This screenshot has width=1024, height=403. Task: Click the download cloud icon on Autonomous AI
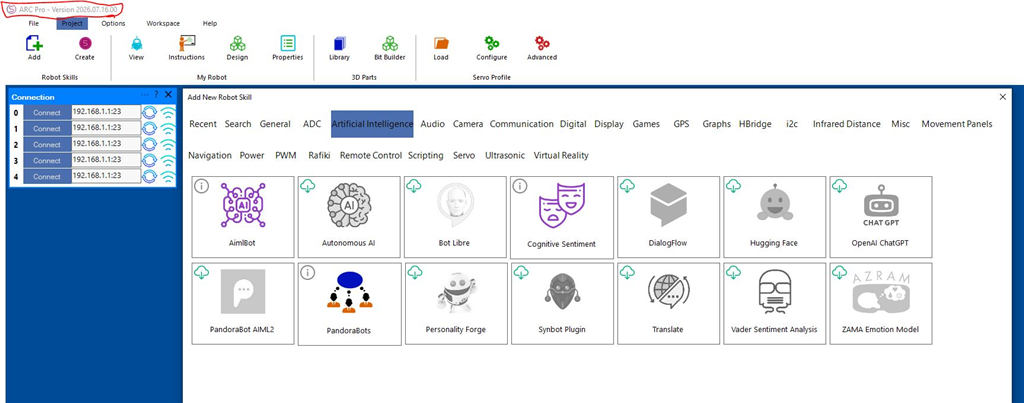308,186
